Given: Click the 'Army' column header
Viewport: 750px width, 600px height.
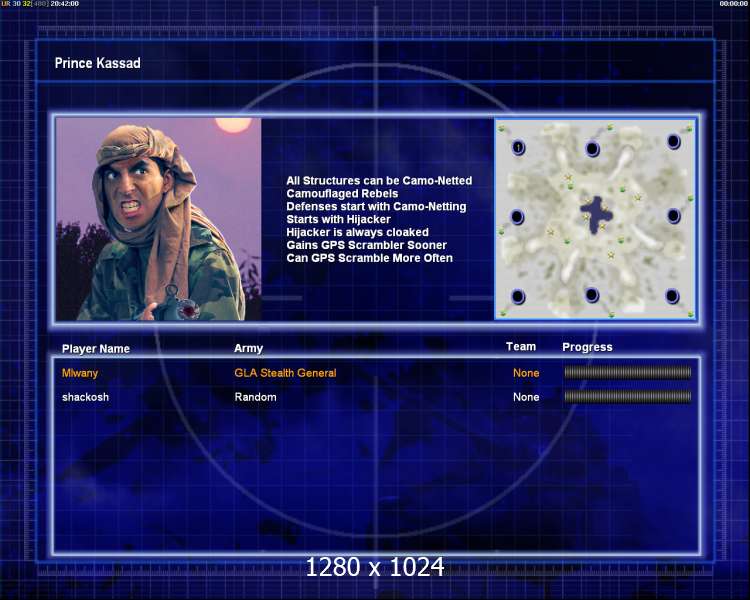Looking at the screenshot, I should 248,348.
